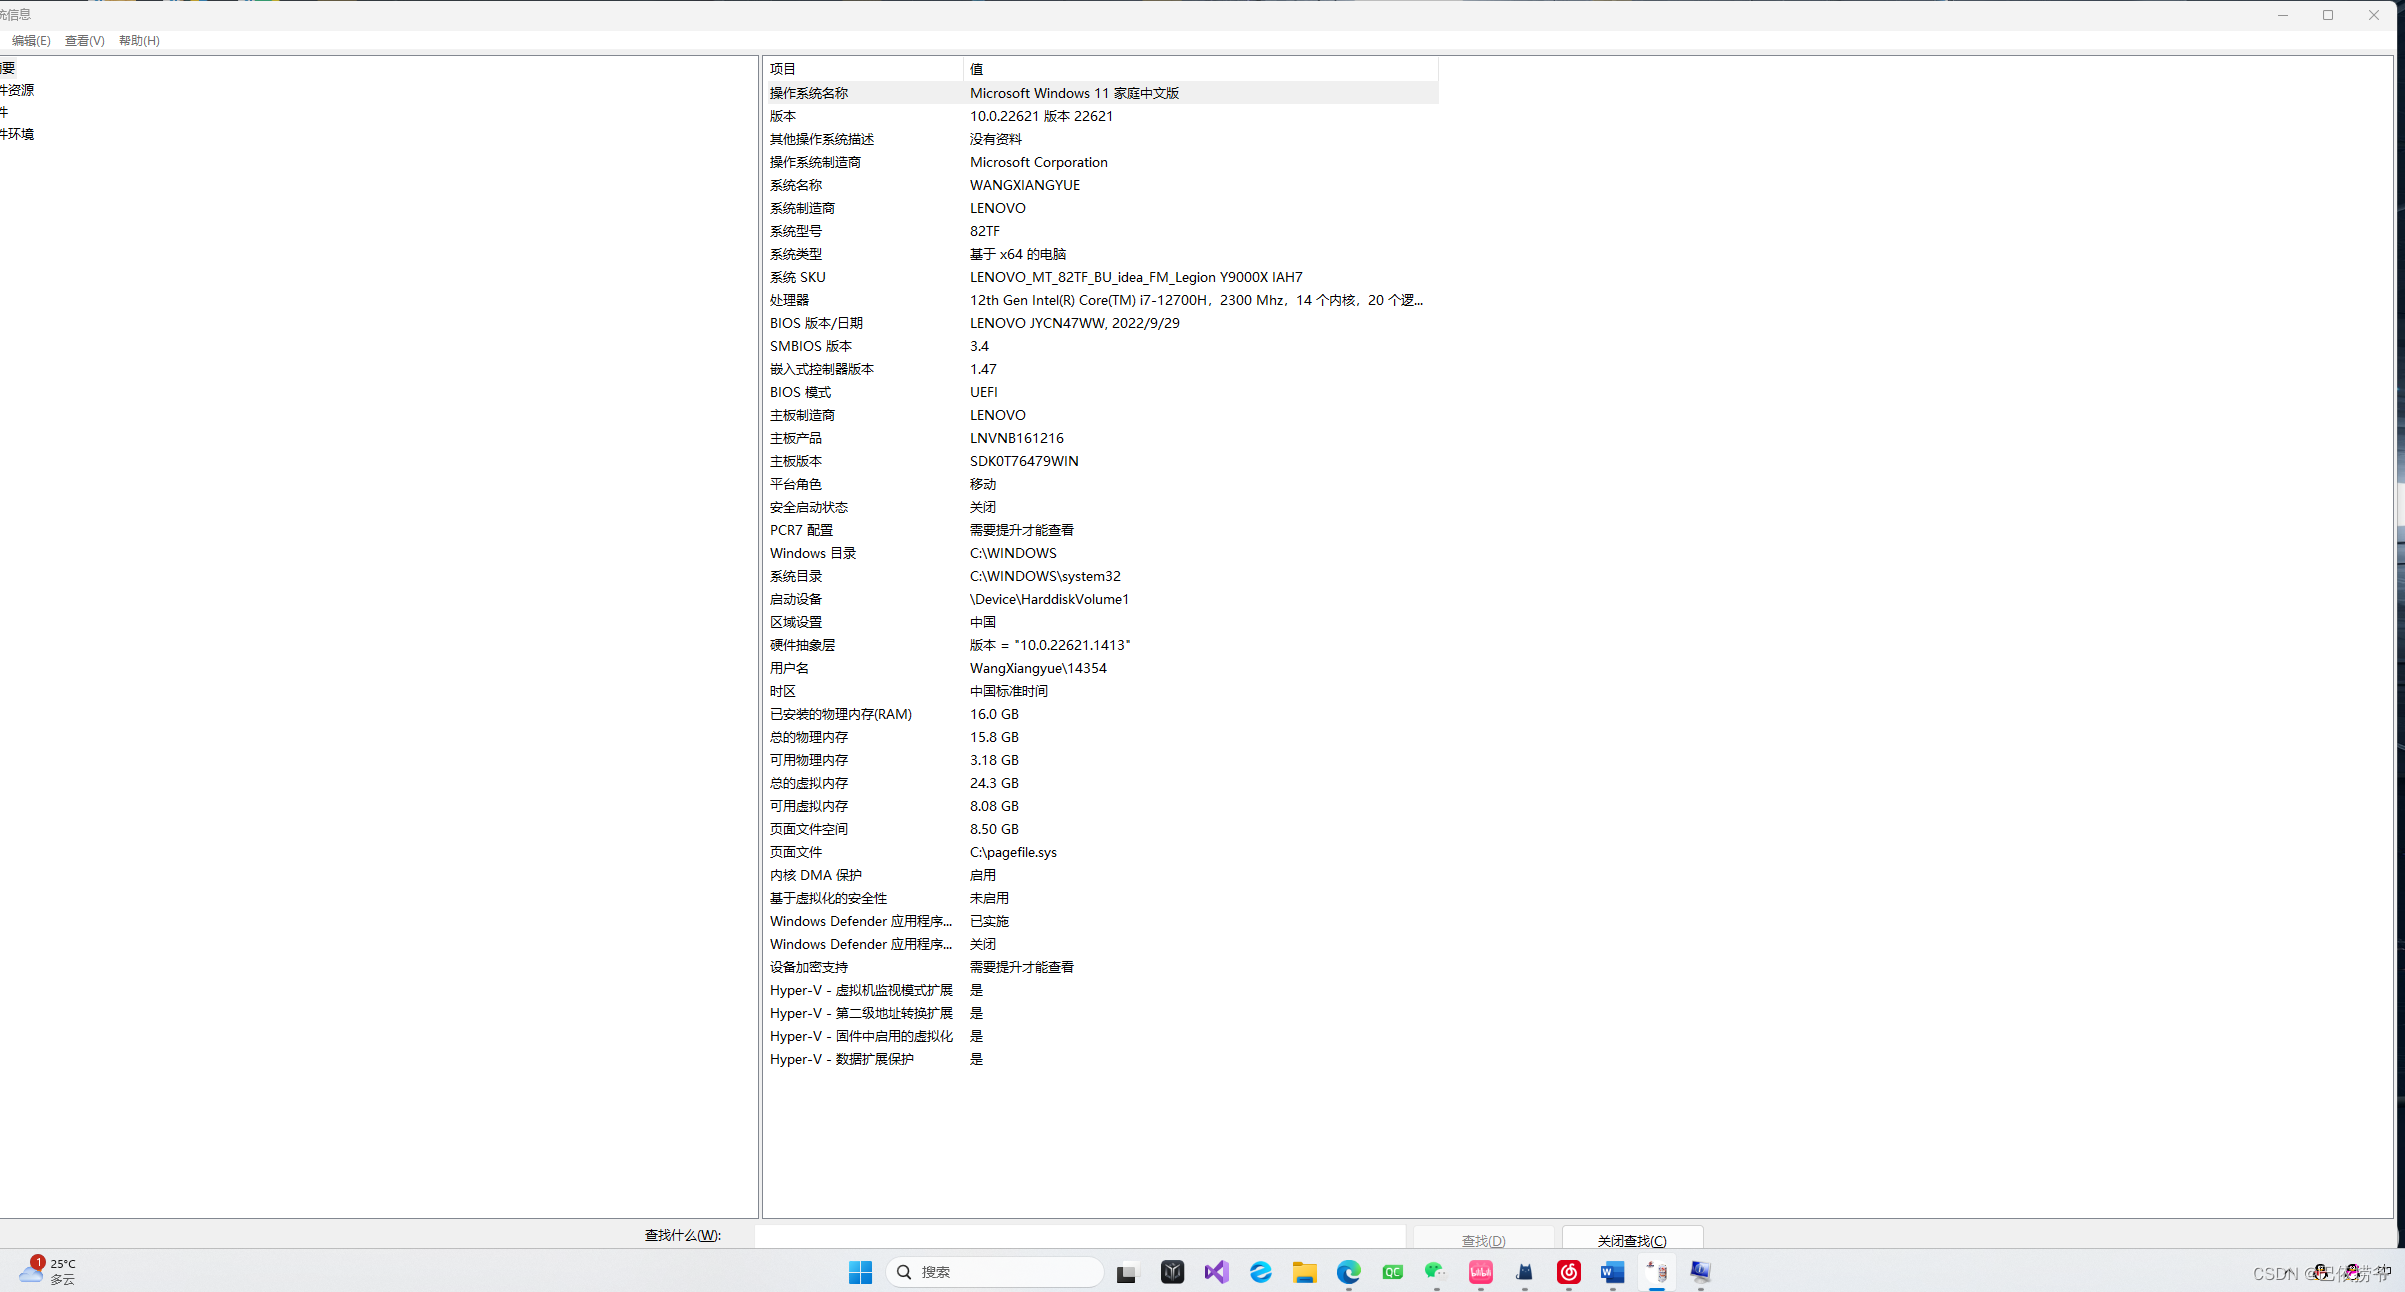Open File Explorer from the taskbar
This screenshot has height=1292, width=2405.
click(x=1304, y=1272)
